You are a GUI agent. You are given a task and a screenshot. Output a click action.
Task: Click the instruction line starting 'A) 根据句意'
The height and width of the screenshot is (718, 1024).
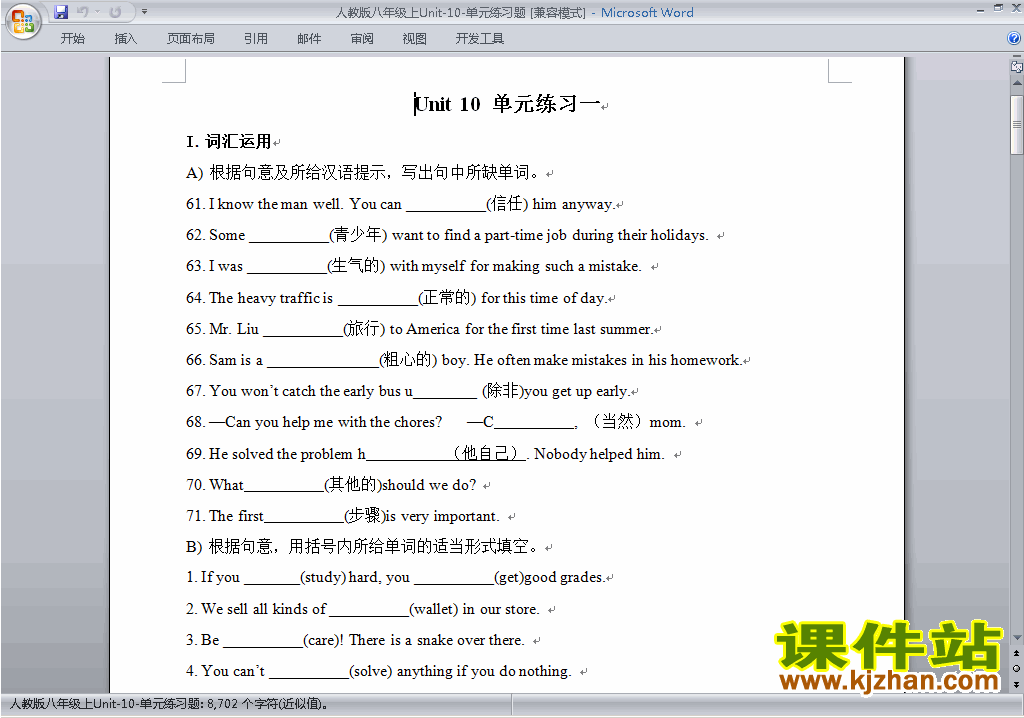[x=365, y=172]
